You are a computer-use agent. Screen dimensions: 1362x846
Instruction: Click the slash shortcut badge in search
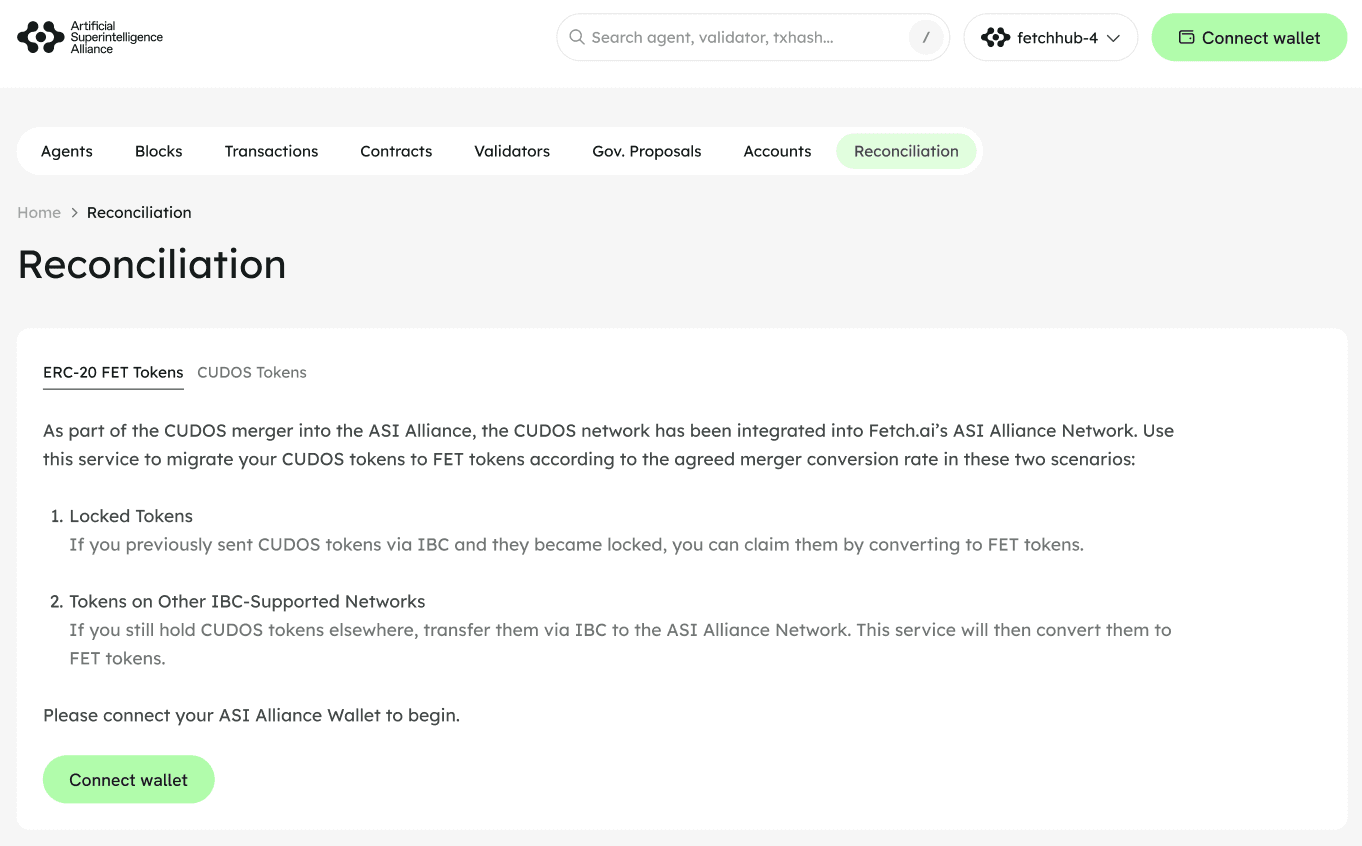click(x=926, y=37)
